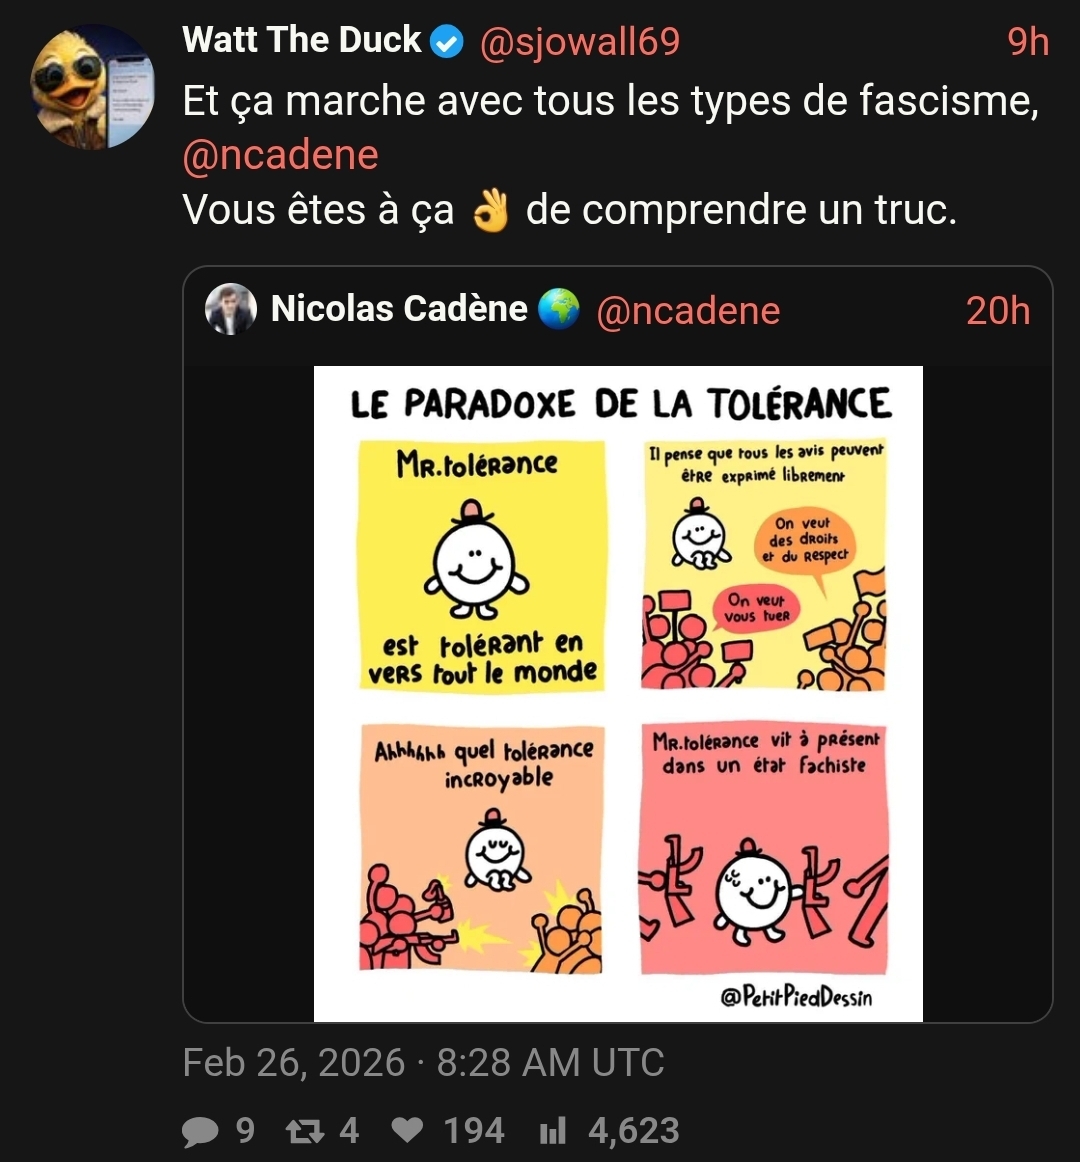Click the globe emoji beside Nicolas Cadène
This screenshot has height=1162, width=1080.
point(558,309)
